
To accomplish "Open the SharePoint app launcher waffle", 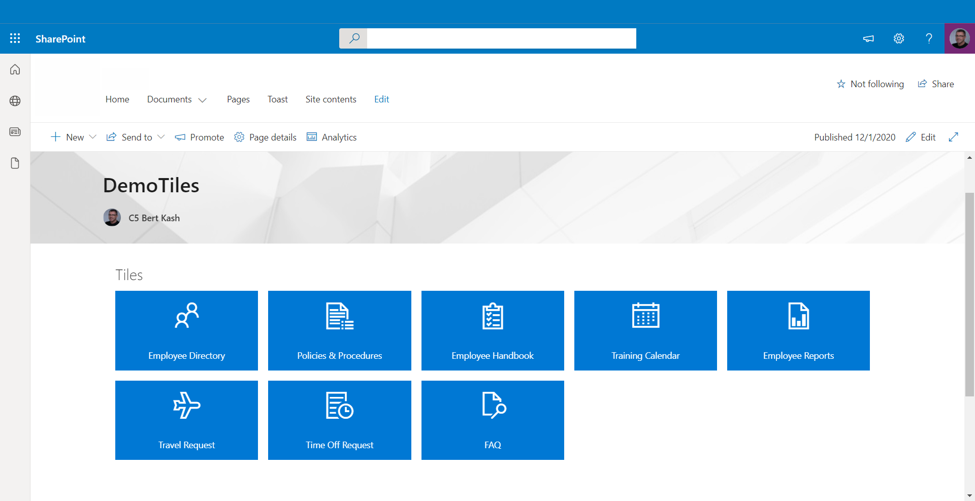I will (15, 39).
